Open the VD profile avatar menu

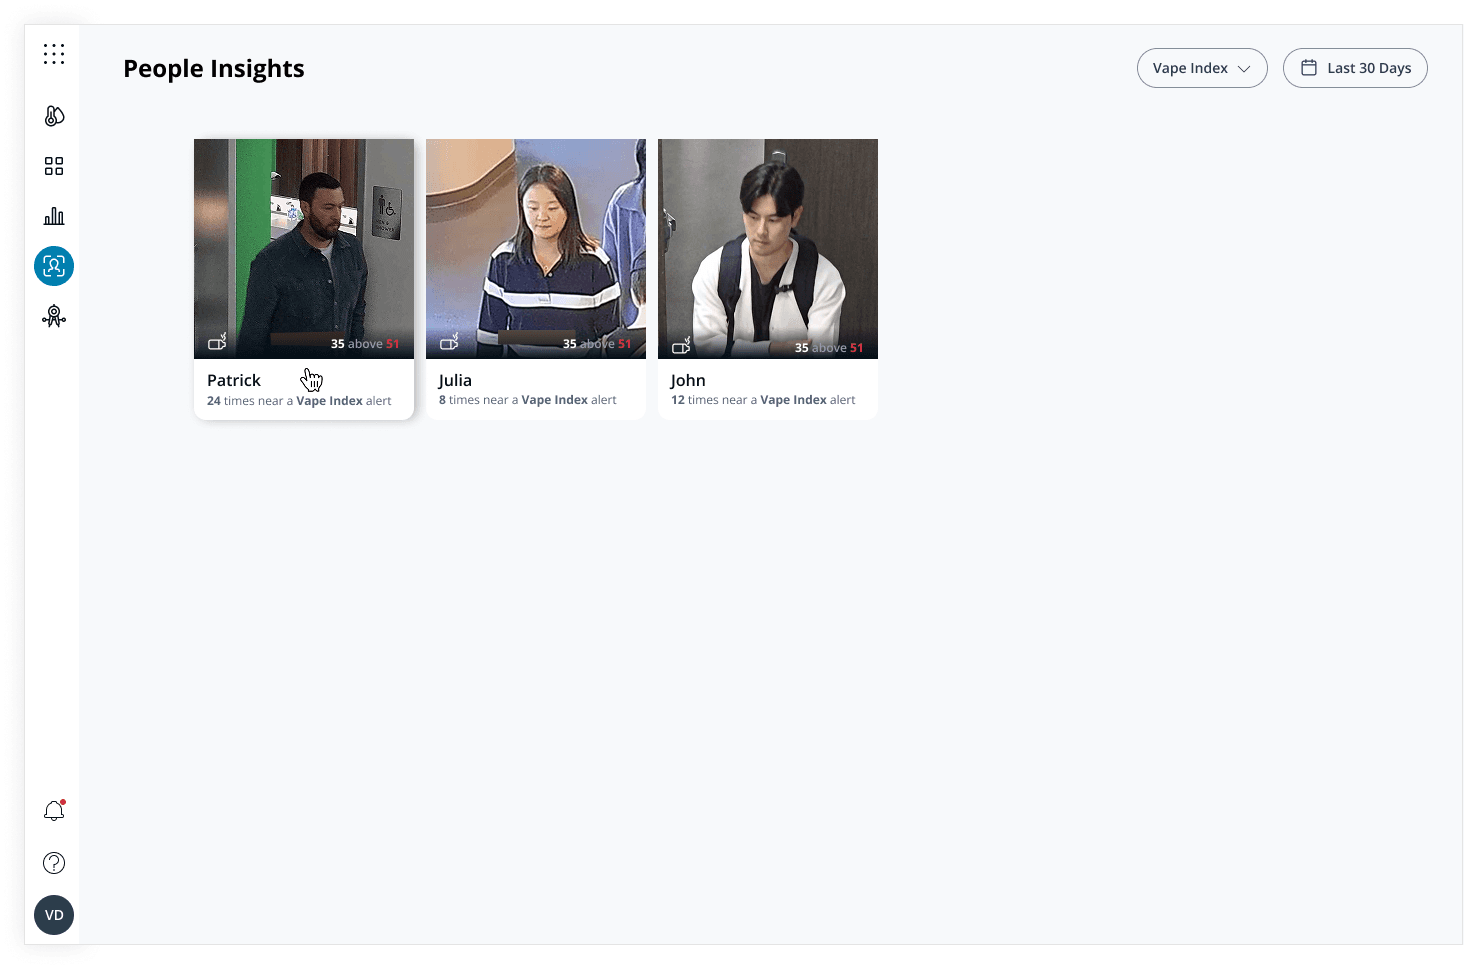pos(54,914)
